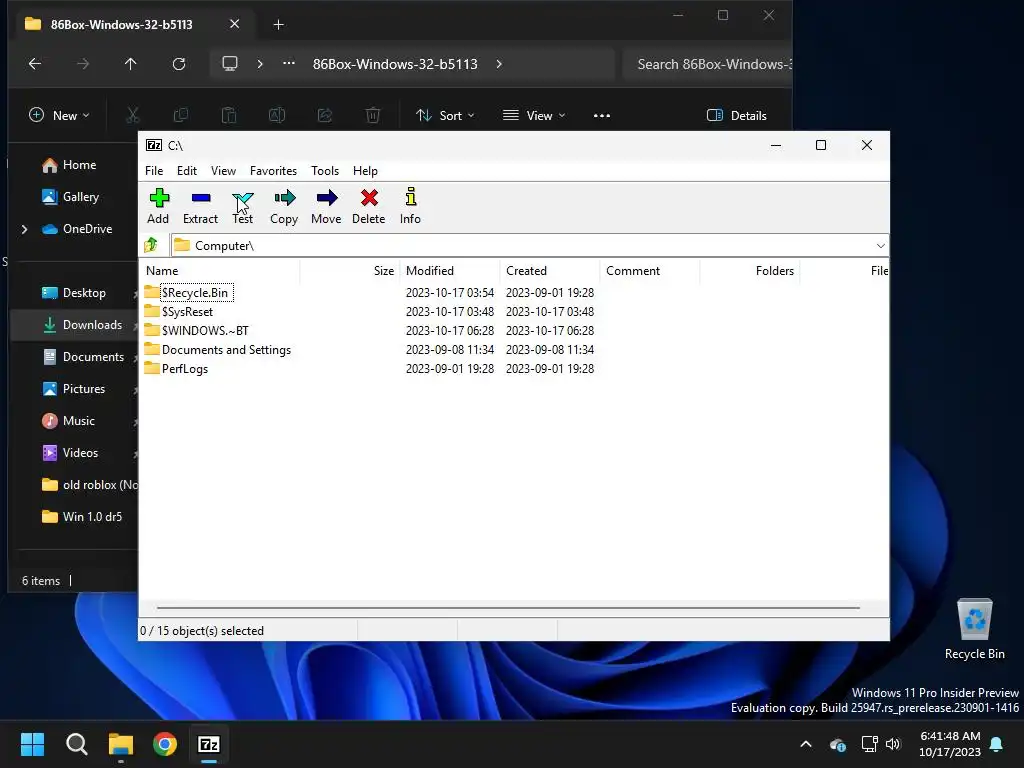
Task: Open the Tools menu
Action: pos(325,170)
